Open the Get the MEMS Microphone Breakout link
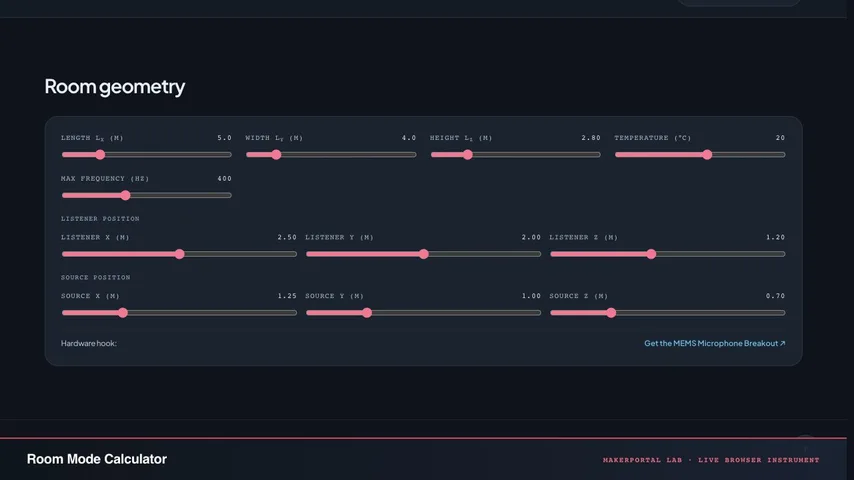 pos(715,343)
